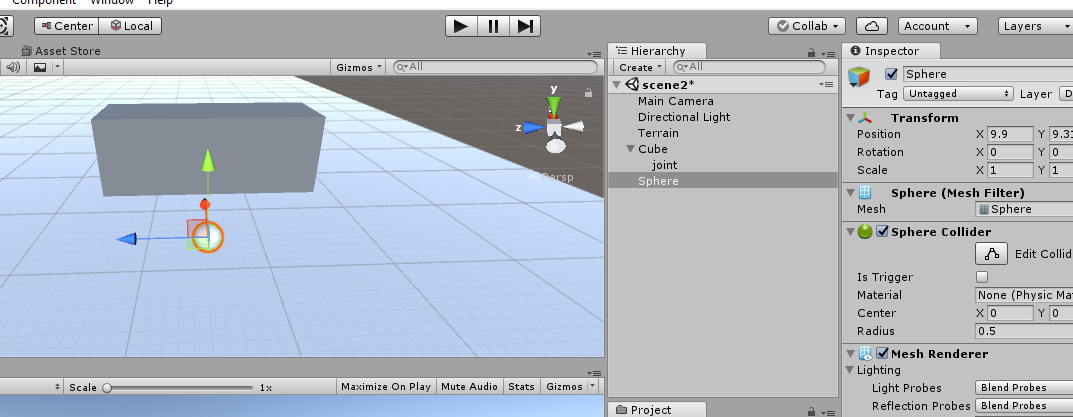1073x417 pixels.
Task: Collapse the scene2 foldout in the Hierarchy
Action: tap(617, 85)
